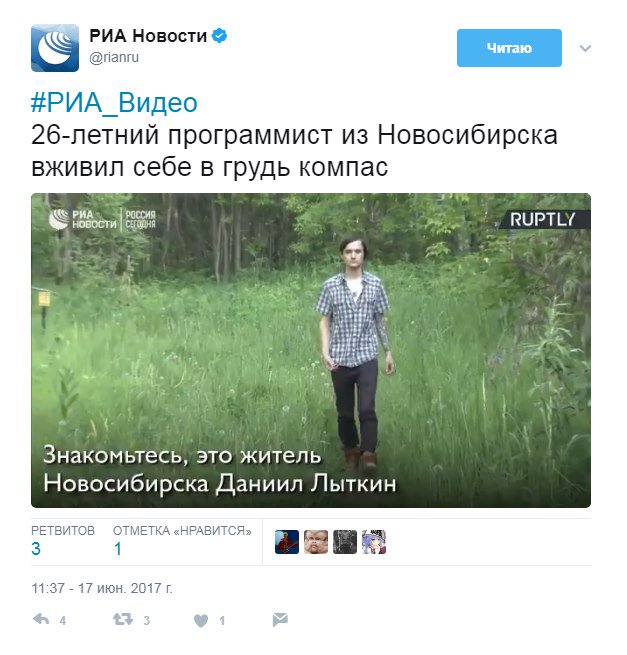Image resolution: width=627 pixels, height=655 pixels.
Task: Open the РИА Новости profile avatar
Action: (x=55, y=48)
